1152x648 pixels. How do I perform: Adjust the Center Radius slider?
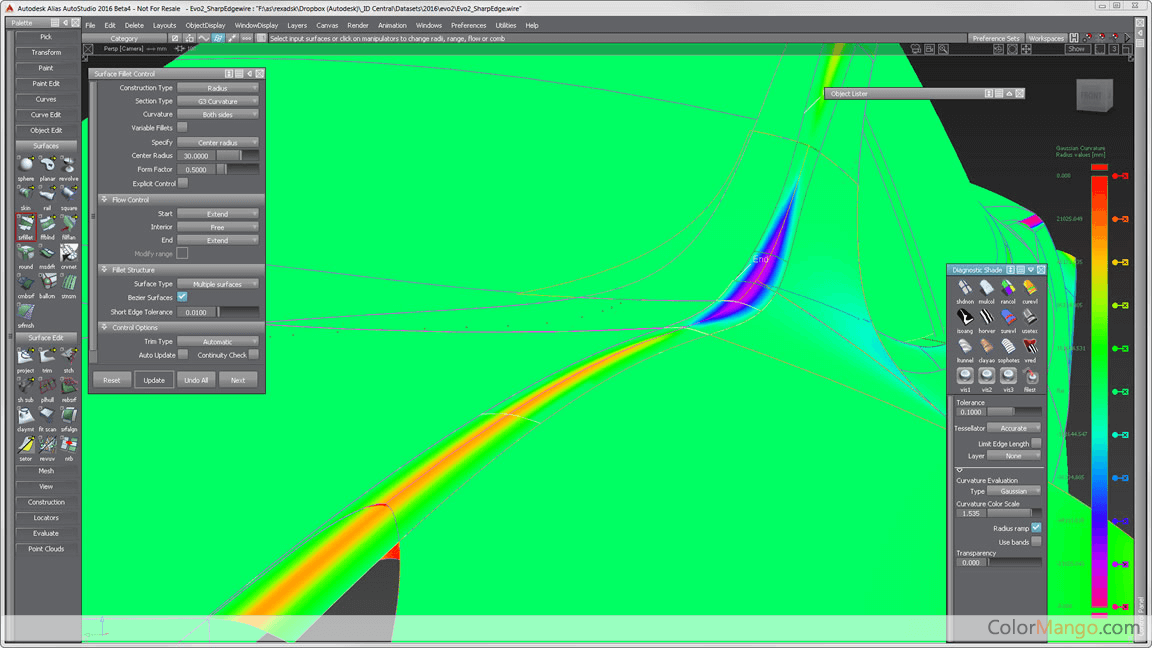[237, 156]
